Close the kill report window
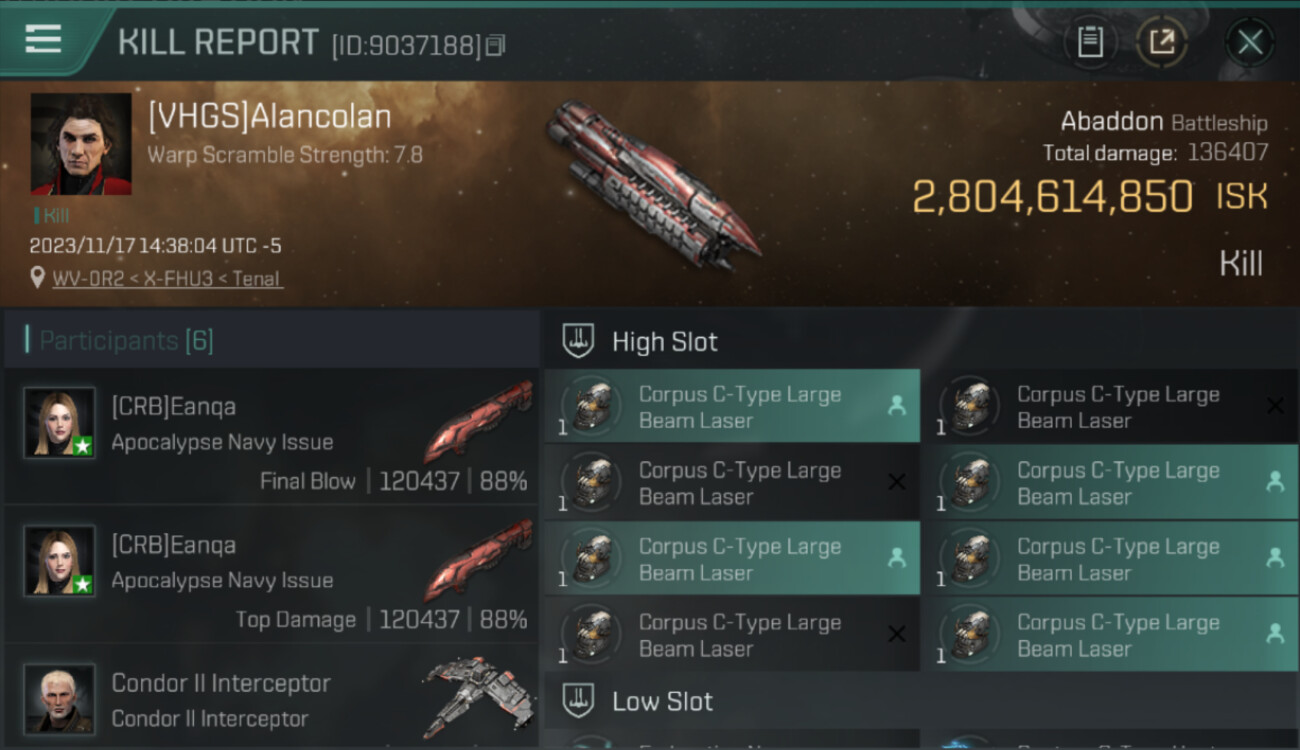 point(1250,42)
